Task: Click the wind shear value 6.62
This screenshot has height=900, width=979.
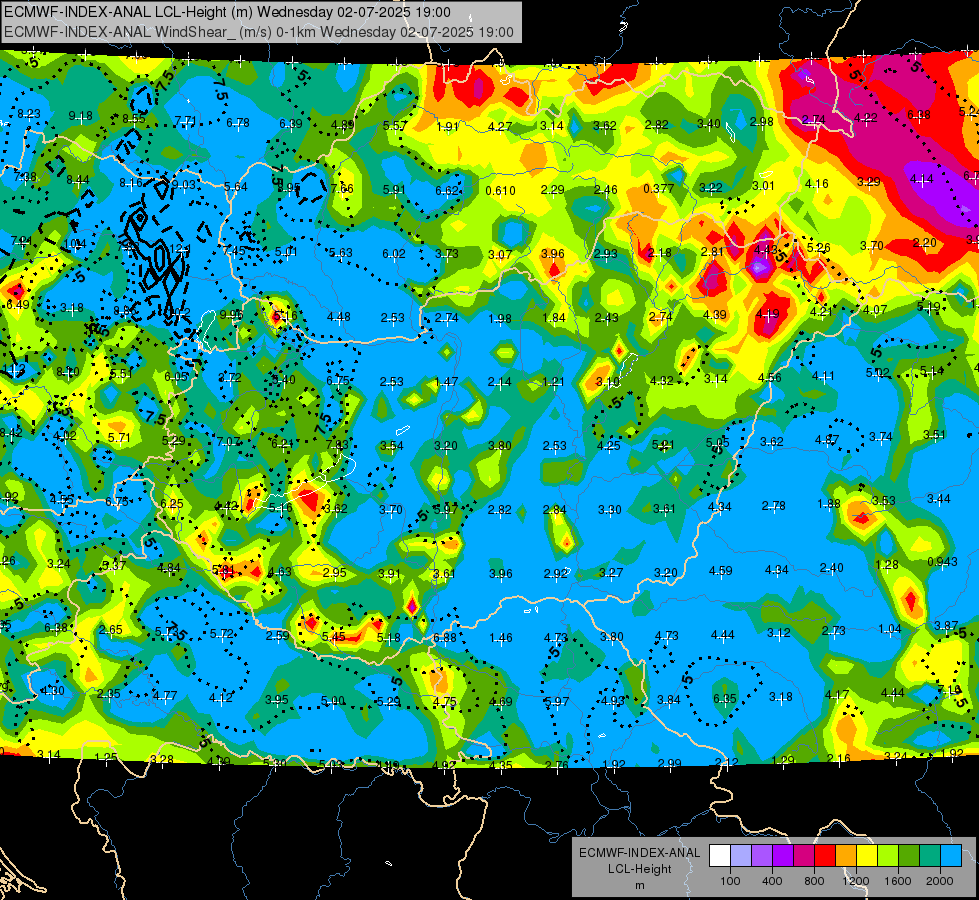Action: [447, 190]
